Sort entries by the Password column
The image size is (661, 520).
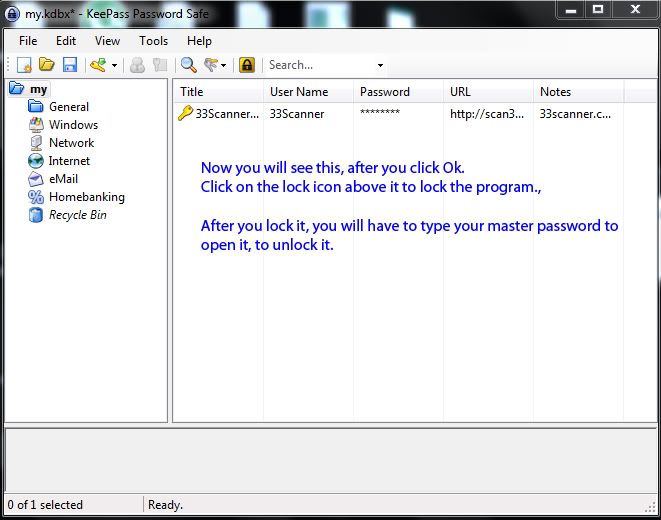[x=398, y=92]
